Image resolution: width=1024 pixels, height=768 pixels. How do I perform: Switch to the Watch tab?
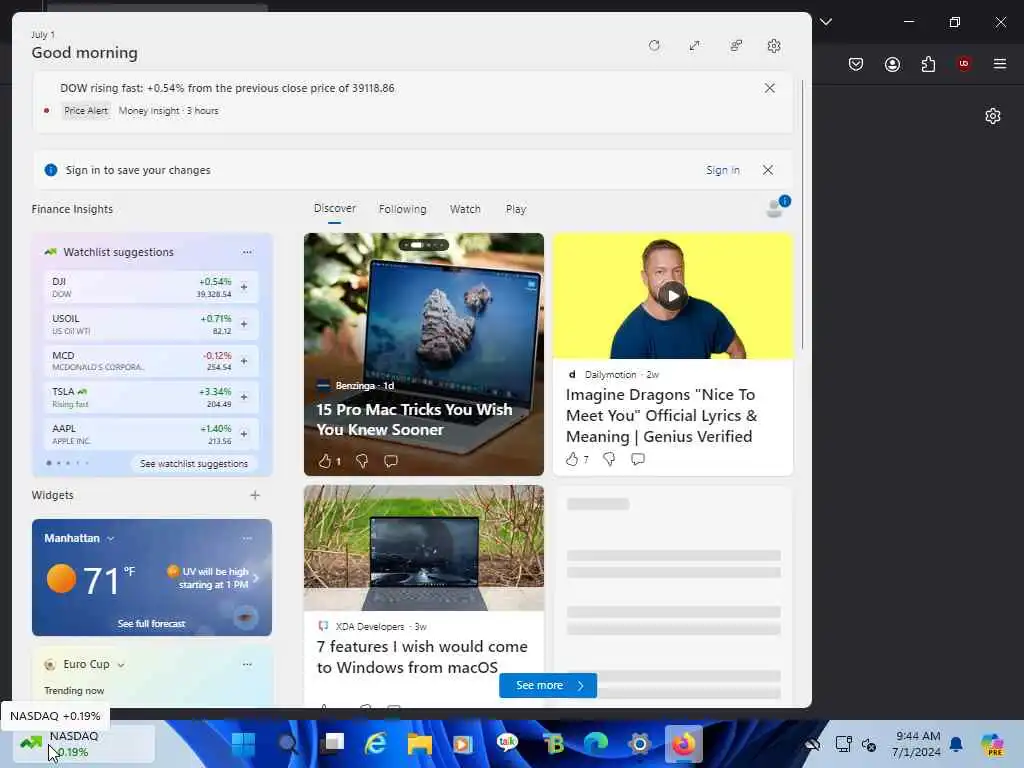pos(465,209)
